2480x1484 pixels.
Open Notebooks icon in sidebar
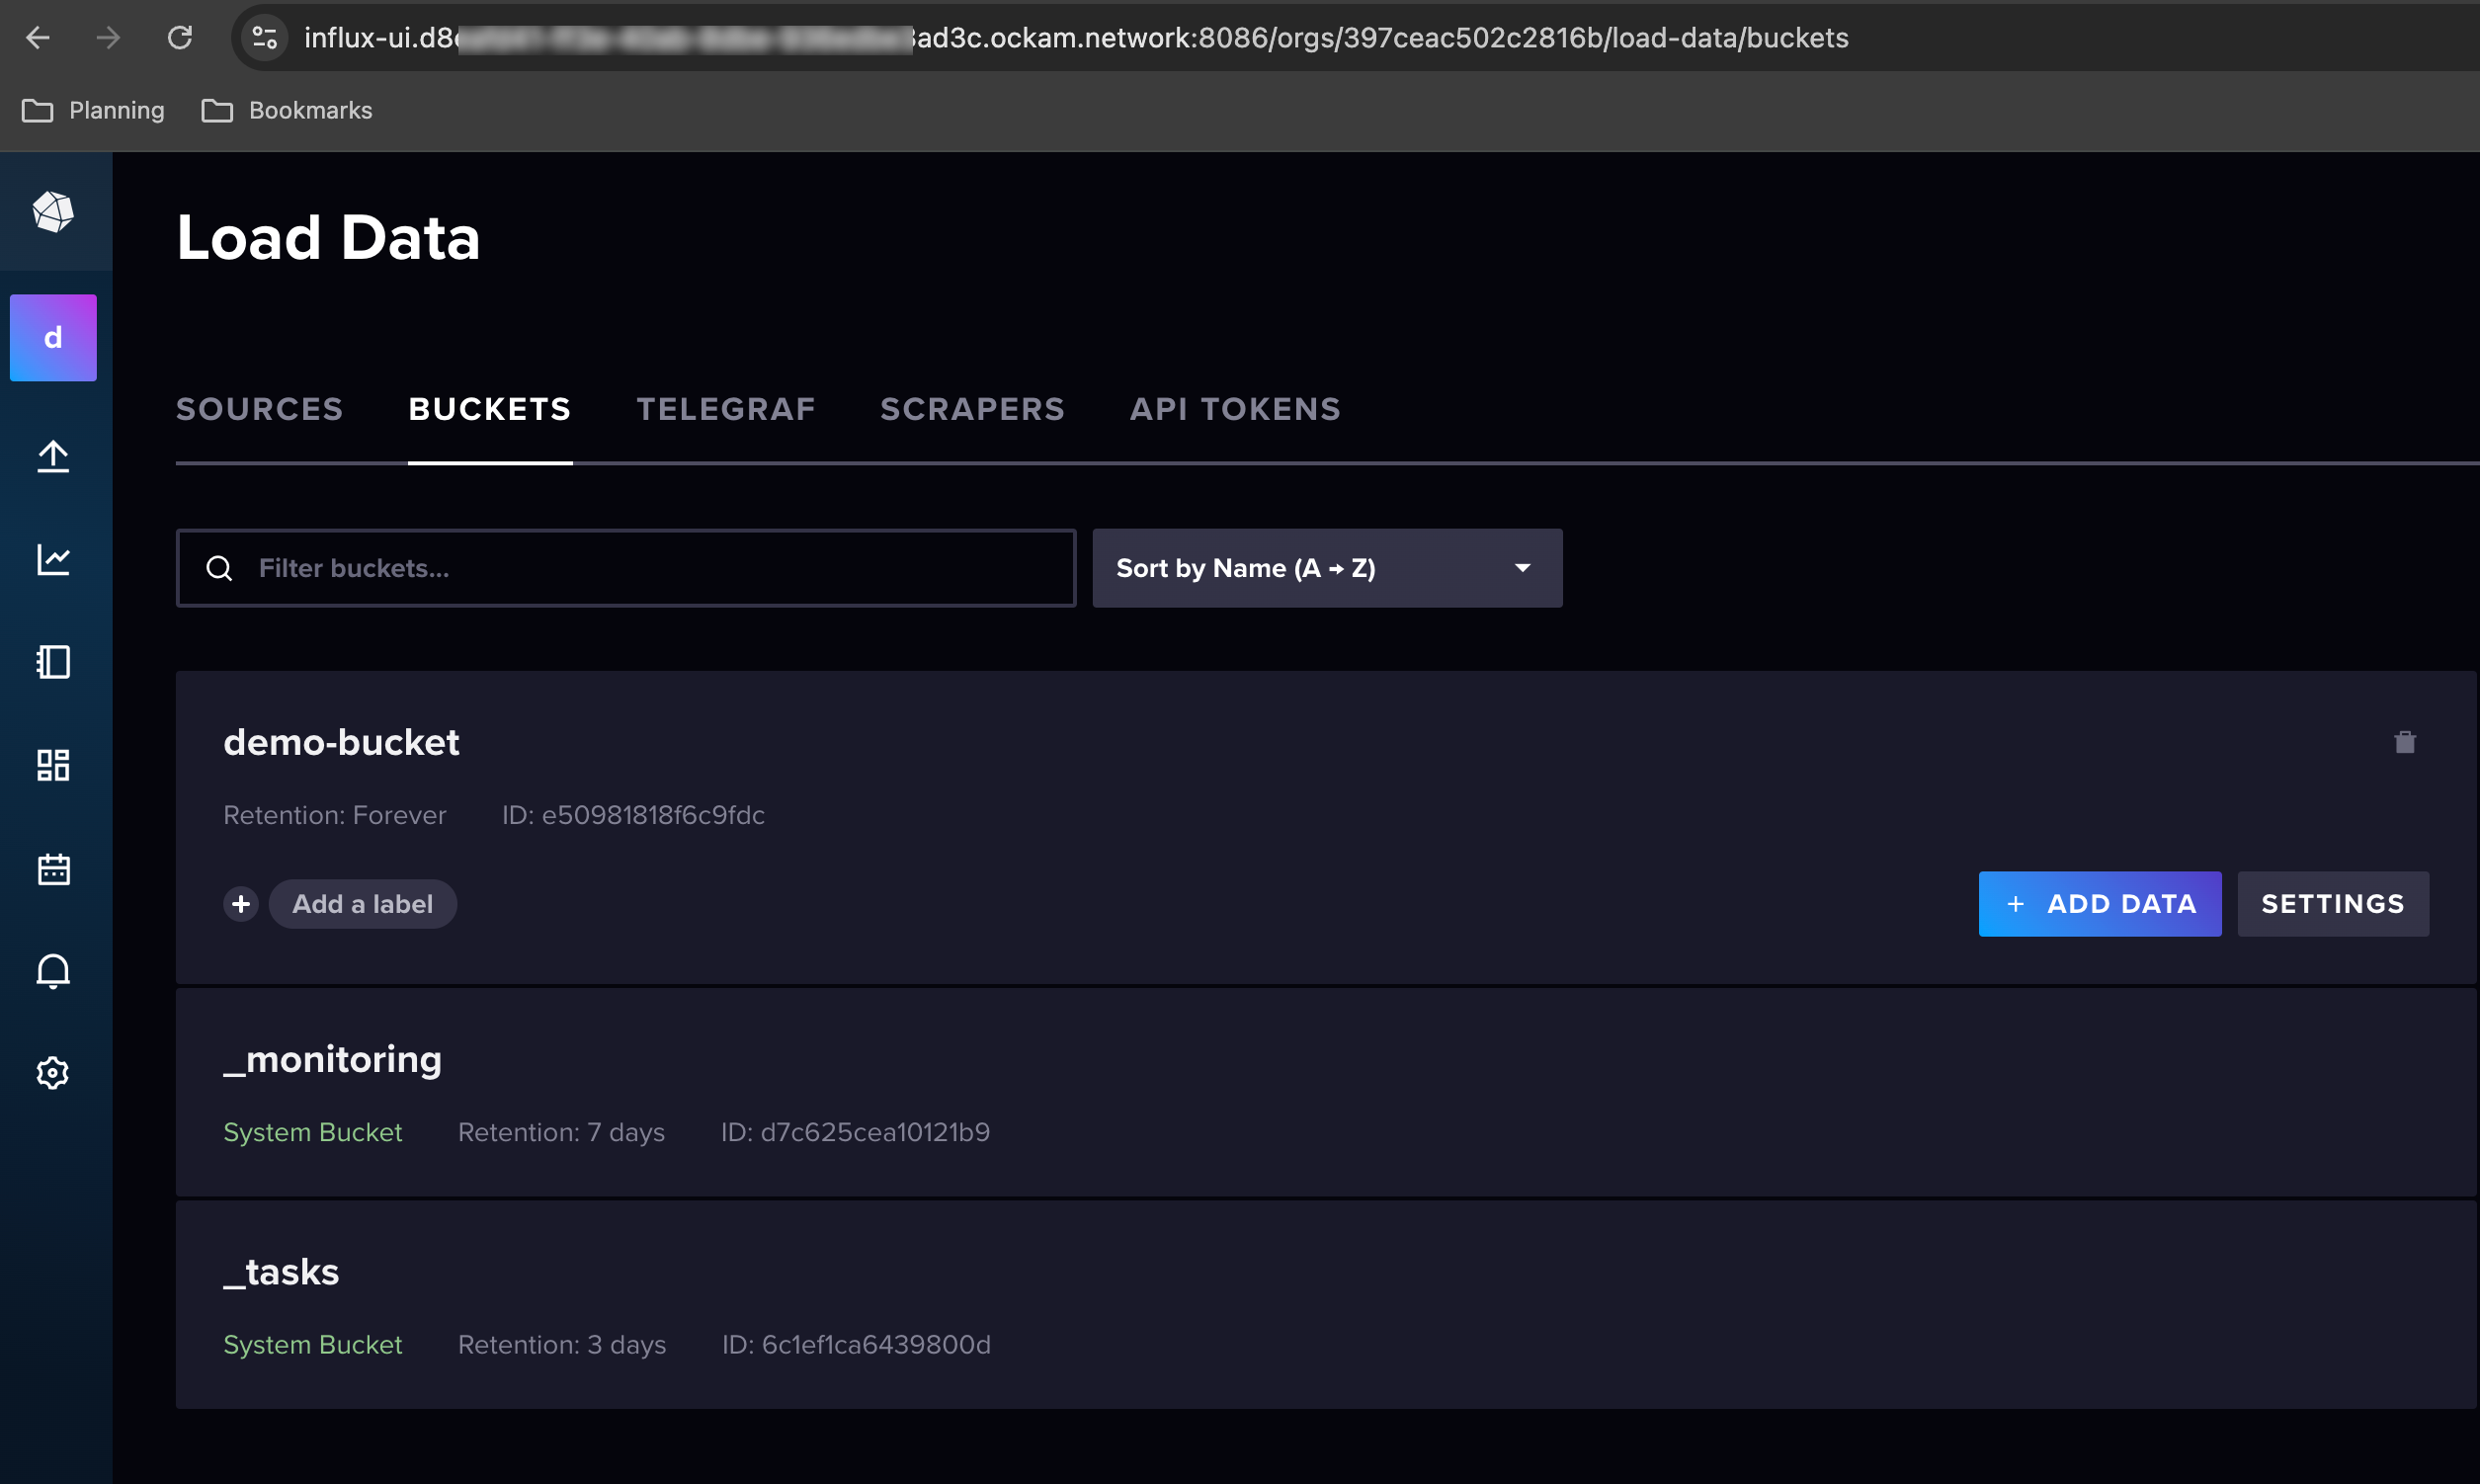53,662
